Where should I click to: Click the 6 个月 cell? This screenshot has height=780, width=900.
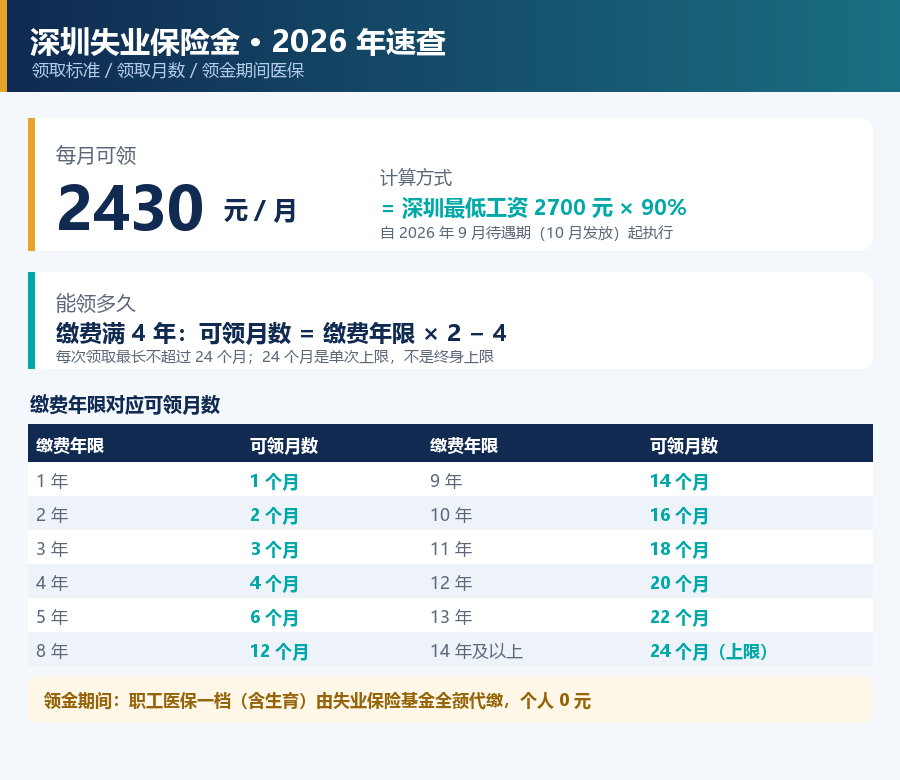(274, 617)
